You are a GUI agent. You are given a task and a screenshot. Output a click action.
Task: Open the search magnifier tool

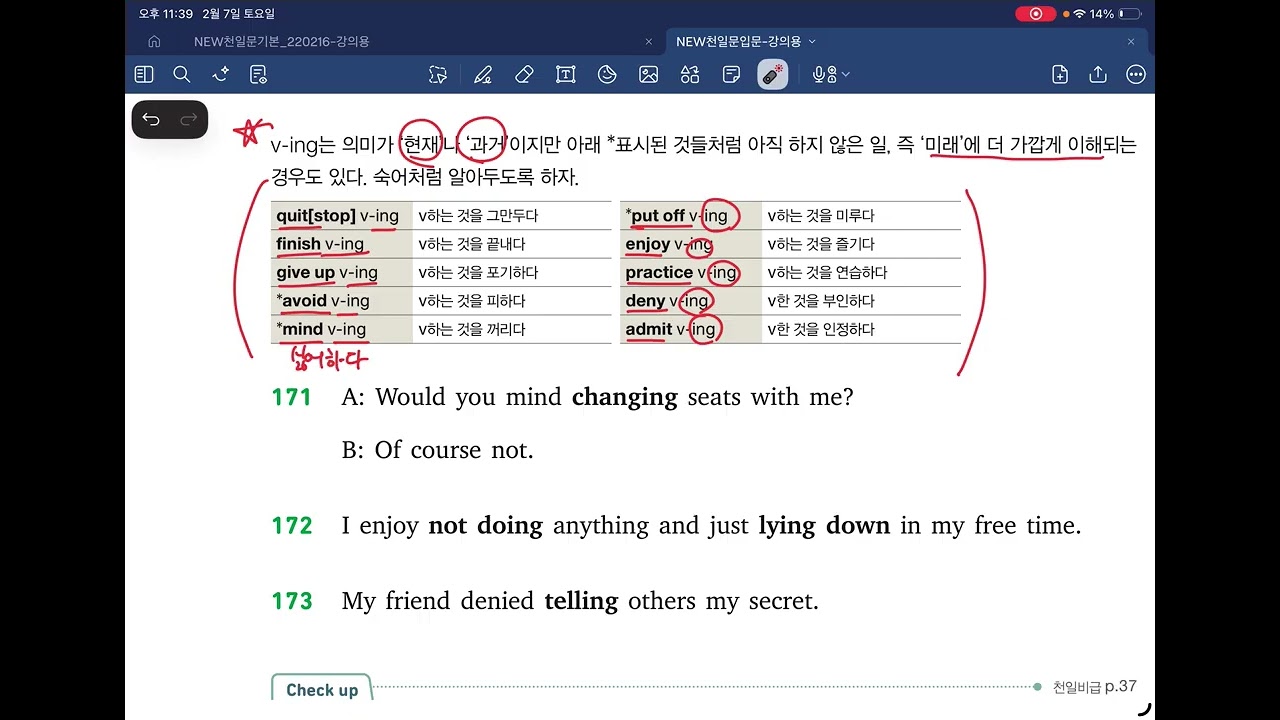pos(181,74)
